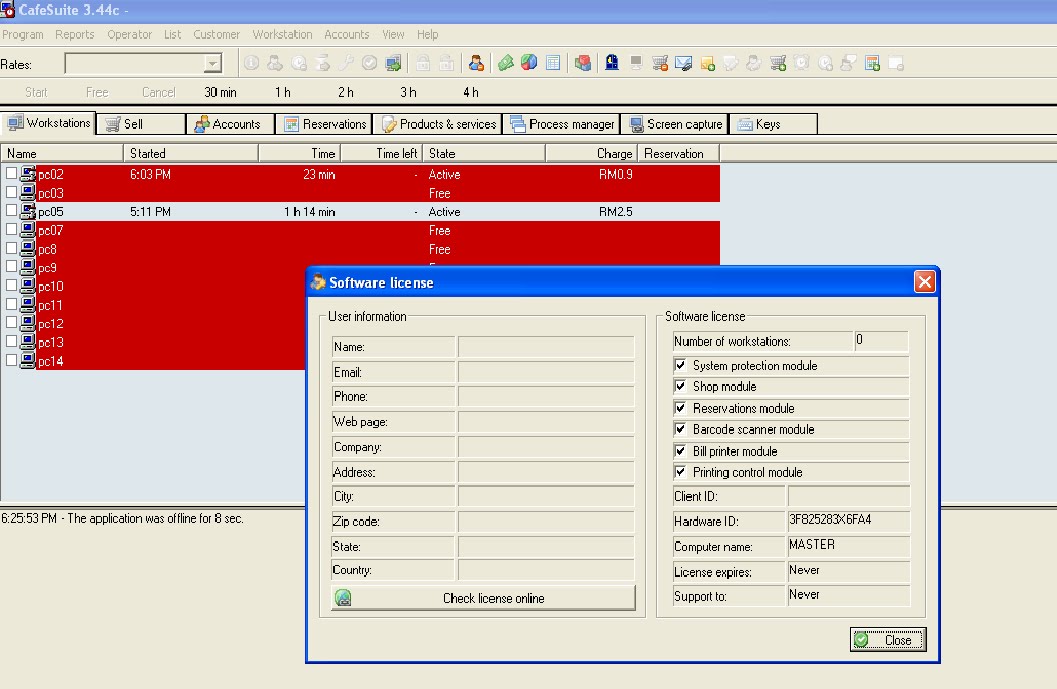The height and width of the screenshot is (689, 1057).
Task: Click the Name field in User information
Action: (545, 347)
